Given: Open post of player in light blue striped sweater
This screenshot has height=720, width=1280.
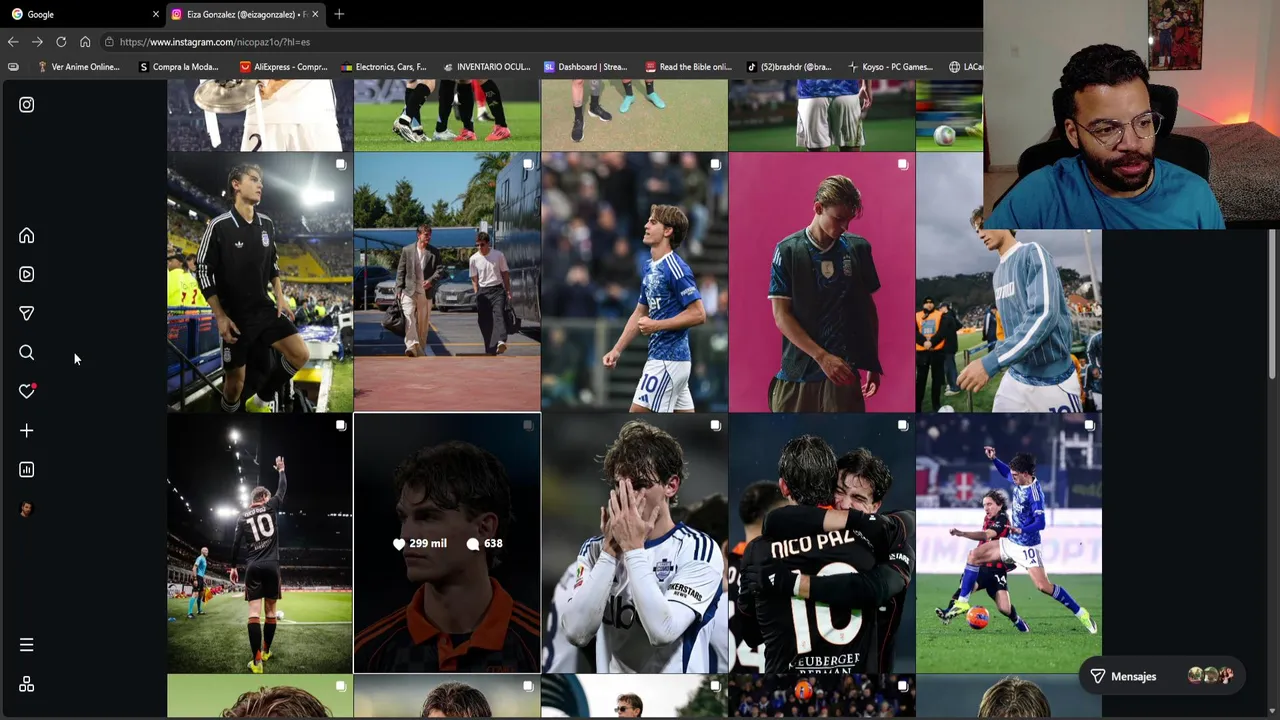Looking at the screenshot, I should point(1009,320).
